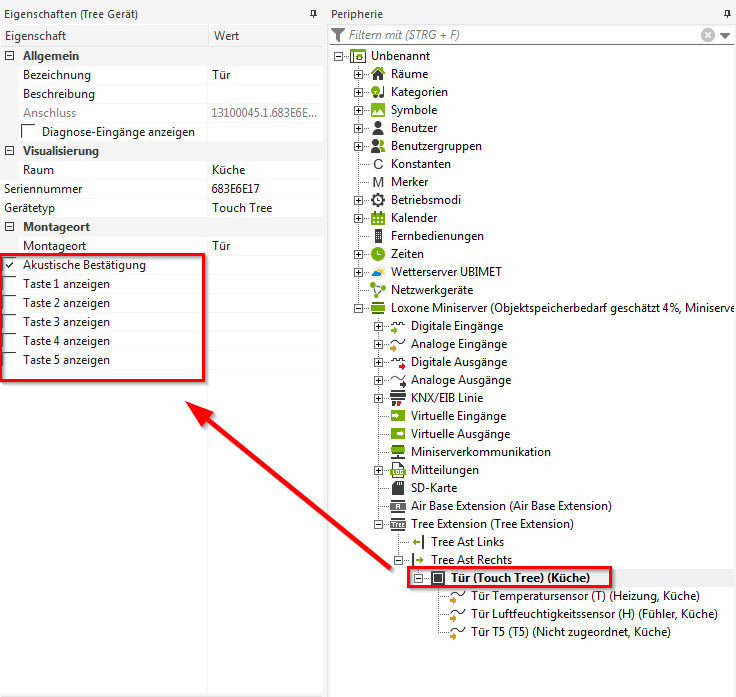736x697 pixels.
Task: Click the Gerätetyp value Touch Tree
Action: [x=266, y=208]
